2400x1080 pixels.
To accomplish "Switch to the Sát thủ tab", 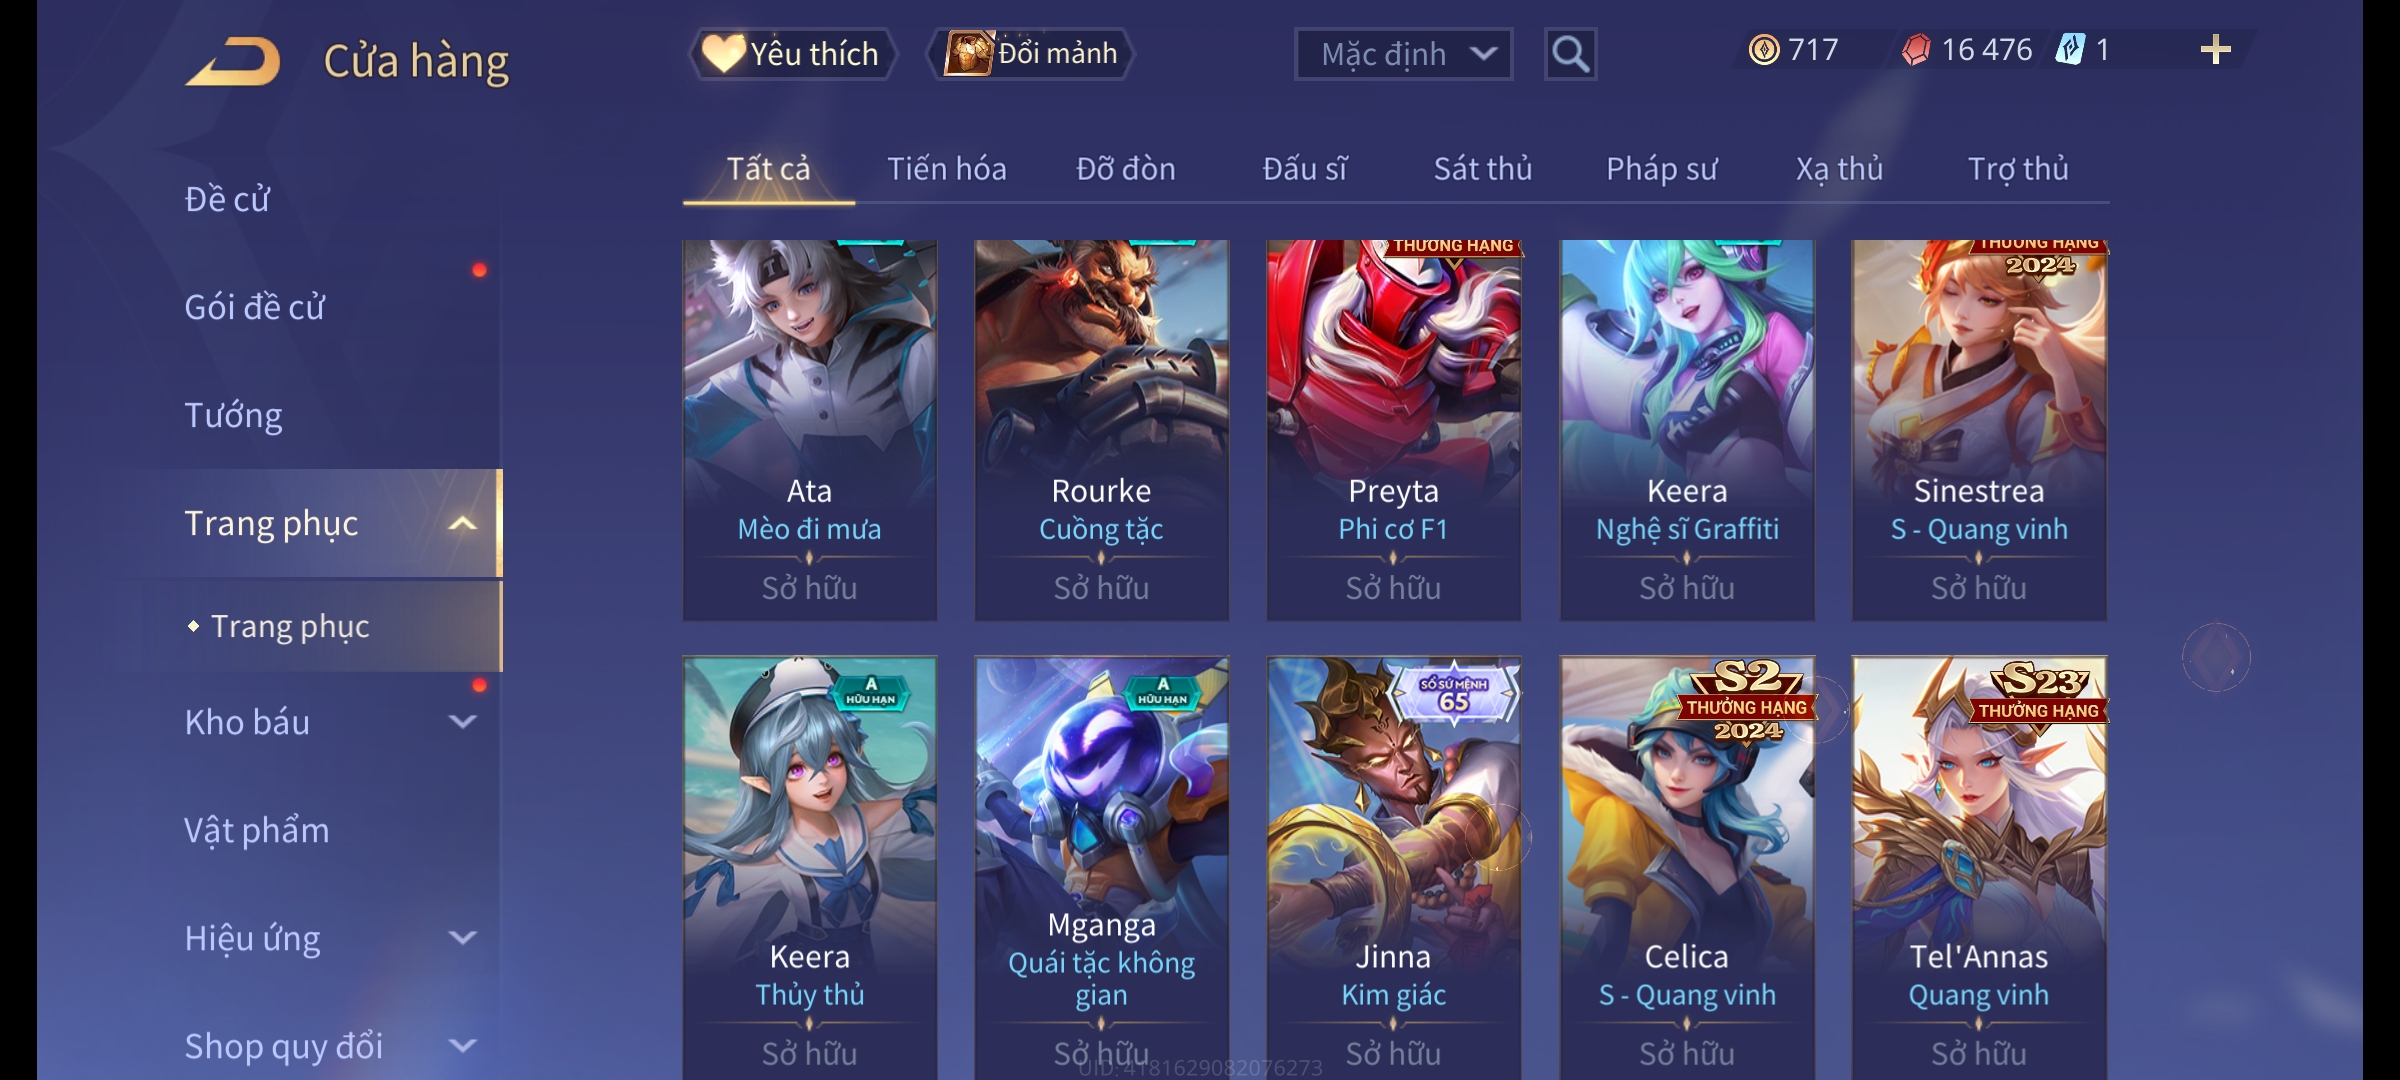I will pos(1483,169).
